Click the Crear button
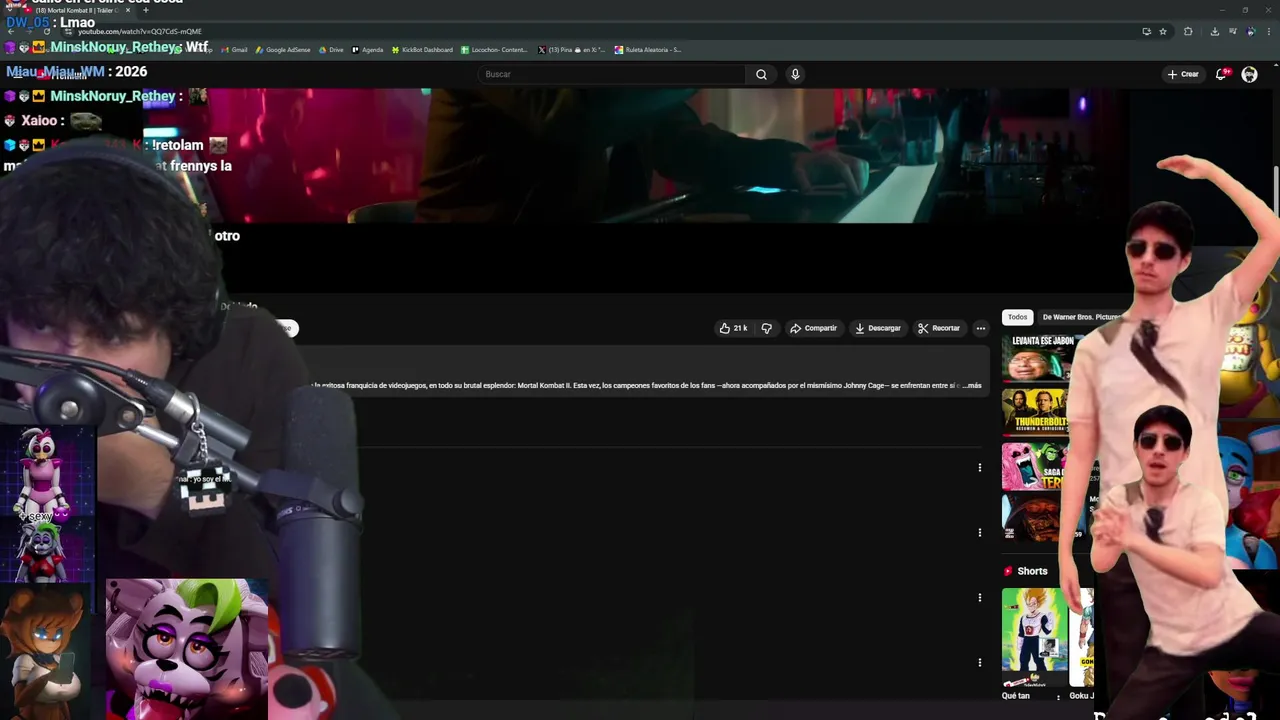 (1183, 74)
